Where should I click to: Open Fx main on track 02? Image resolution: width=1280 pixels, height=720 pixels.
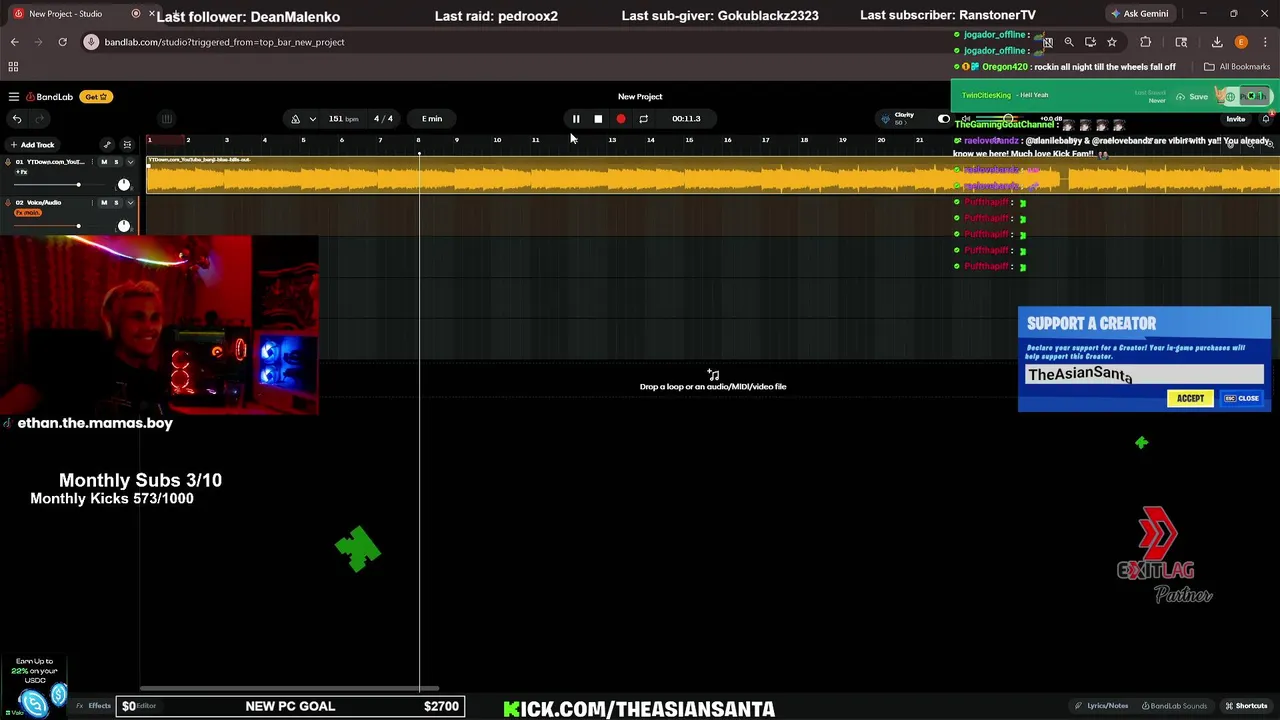point(28,213)
